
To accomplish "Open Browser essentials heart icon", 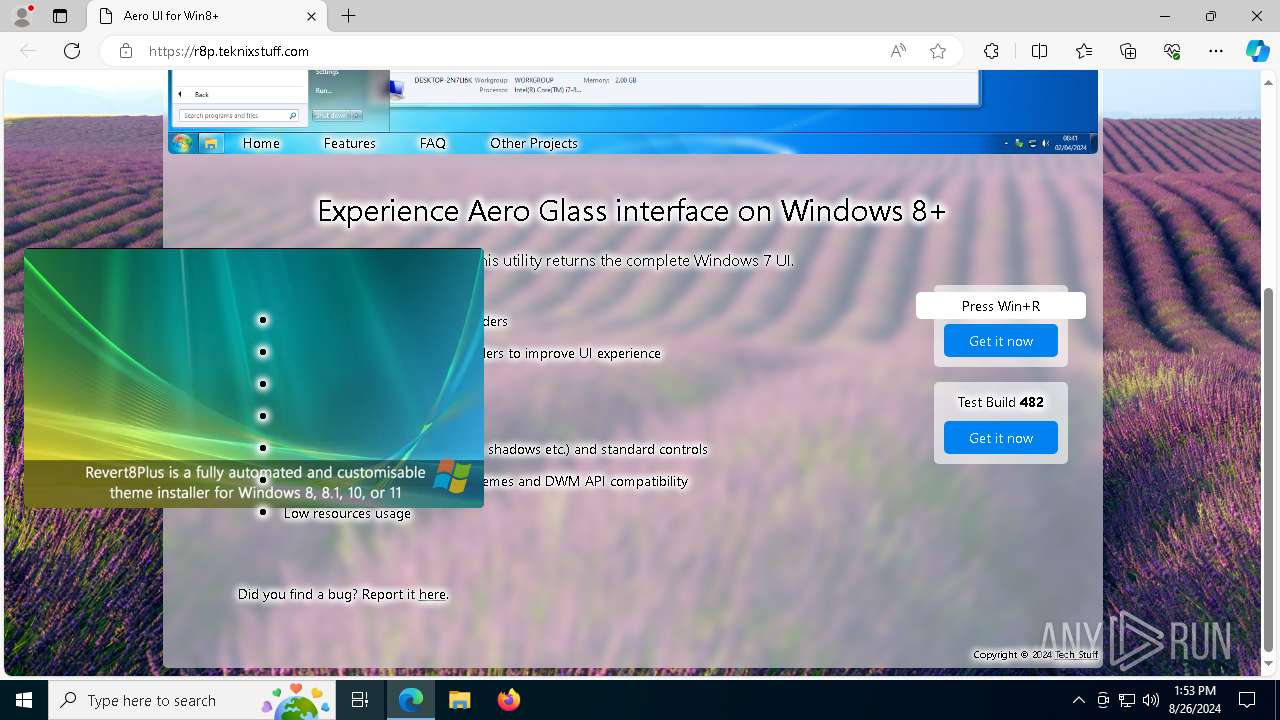I will [1172, 51].
